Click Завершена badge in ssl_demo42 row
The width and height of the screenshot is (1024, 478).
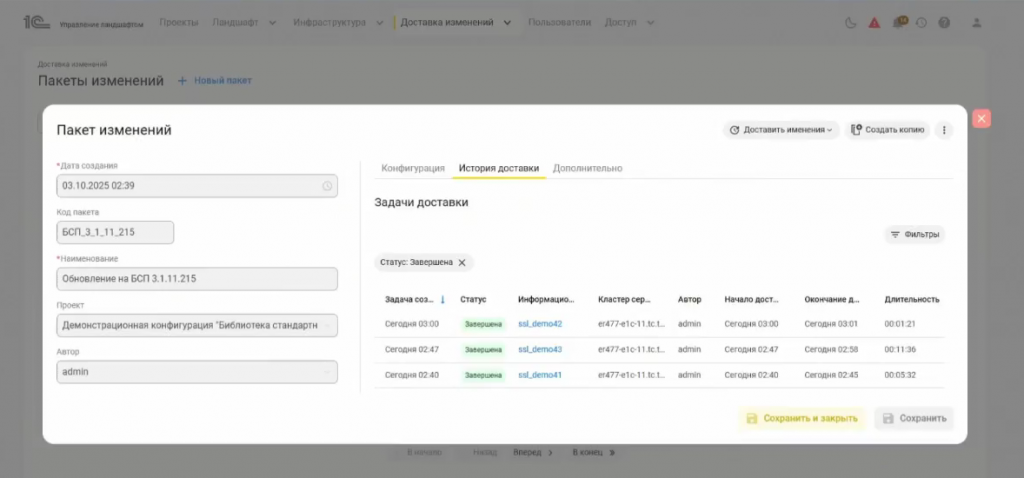point(483,324)
